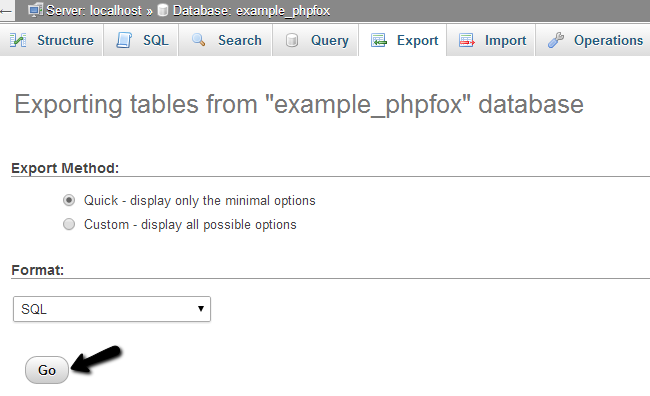This screenshot has width=650, height=396.
Task: Click the Go button
Action: [x=47, y=370]
